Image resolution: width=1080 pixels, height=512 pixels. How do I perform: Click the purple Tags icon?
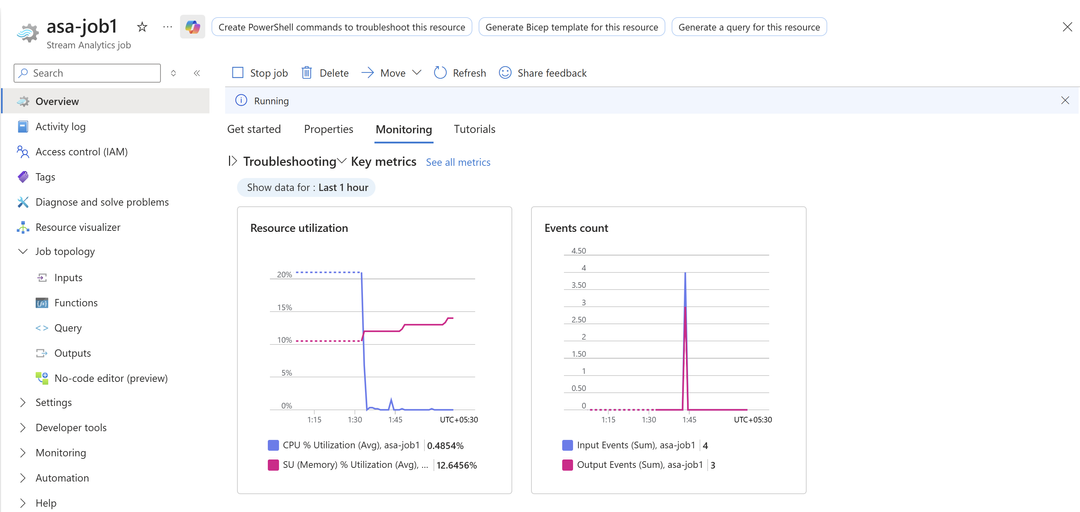[23, 177]
